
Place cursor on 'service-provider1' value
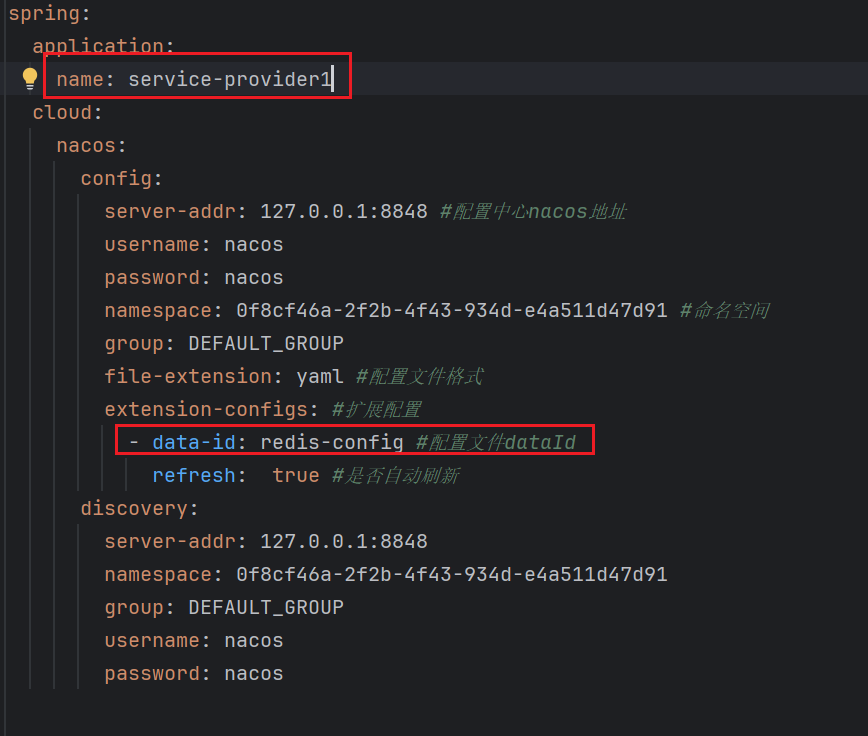[230, 79]
